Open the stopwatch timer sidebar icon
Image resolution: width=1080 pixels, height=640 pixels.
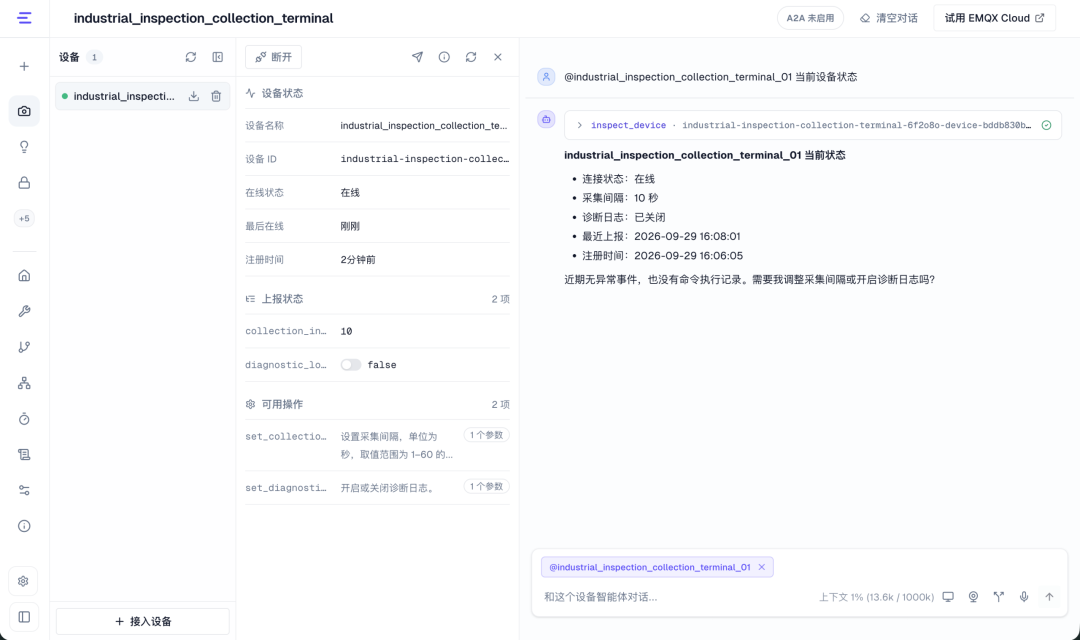click(x=24, y=419)
